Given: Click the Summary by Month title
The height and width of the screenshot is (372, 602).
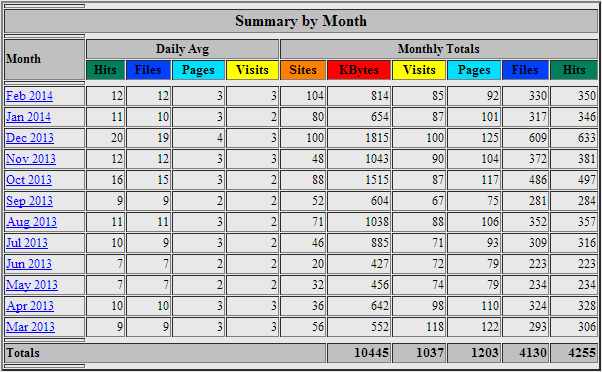Looking at the screenshot, I should [301, 21].
